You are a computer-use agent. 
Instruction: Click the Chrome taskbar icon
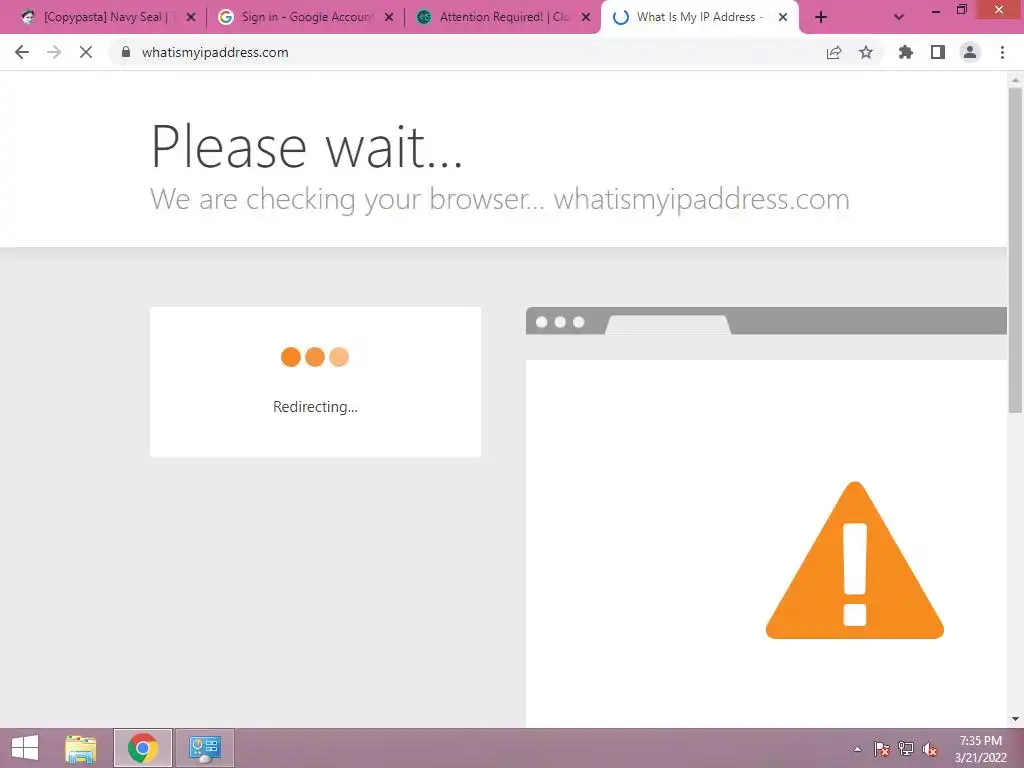click(142, 748)
